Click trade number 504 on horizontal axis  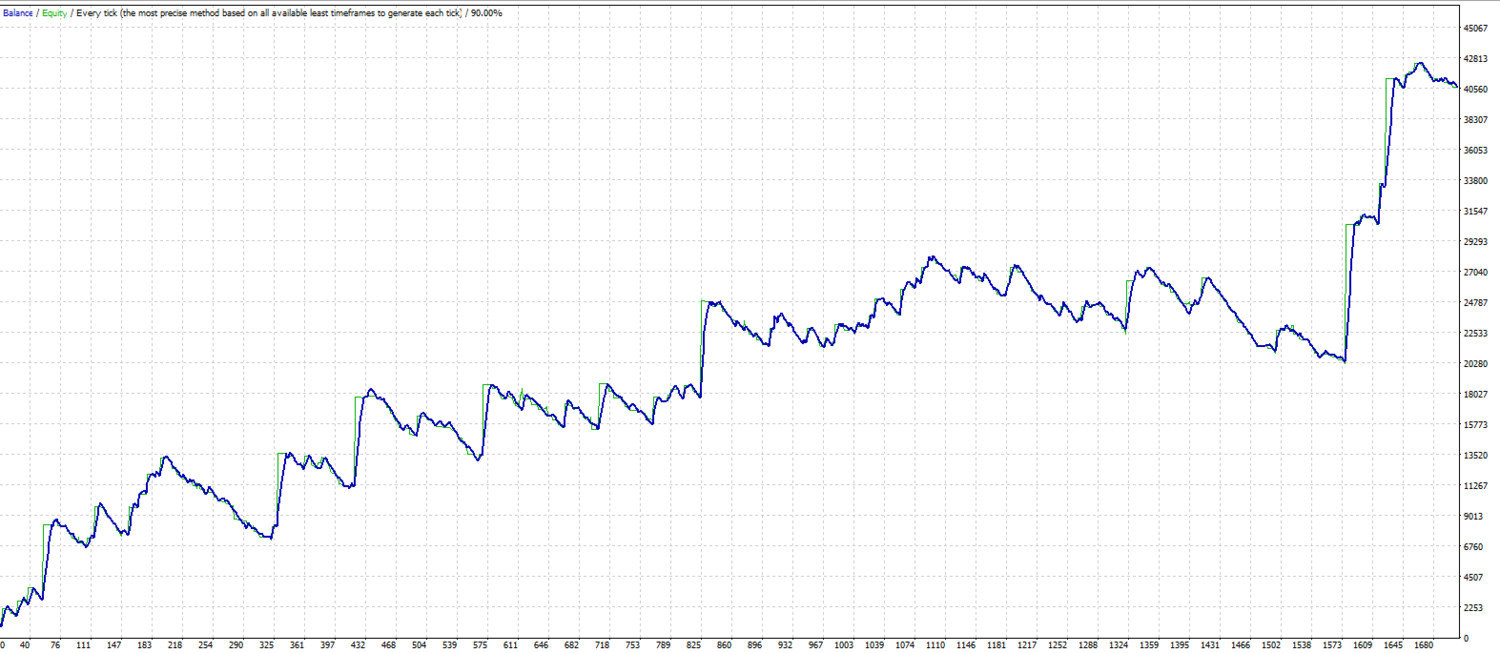[x=419, y=646]
